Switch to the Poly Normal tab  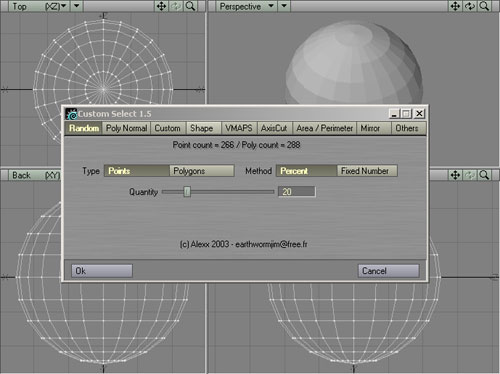(126, 128)
